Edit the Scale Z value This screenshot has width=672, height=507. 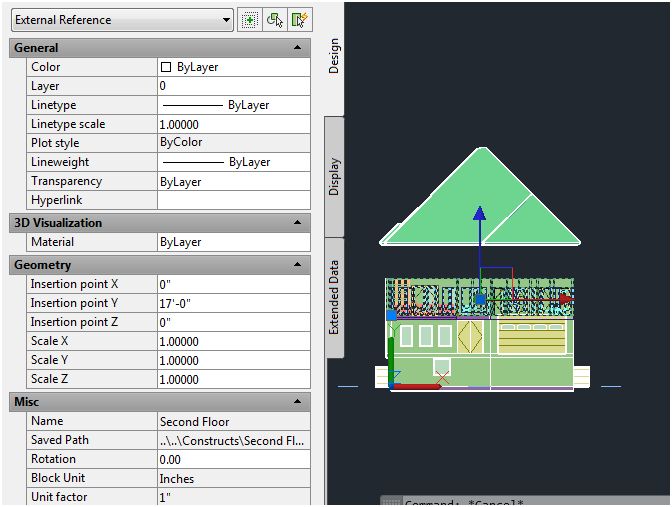click(234, 379)
